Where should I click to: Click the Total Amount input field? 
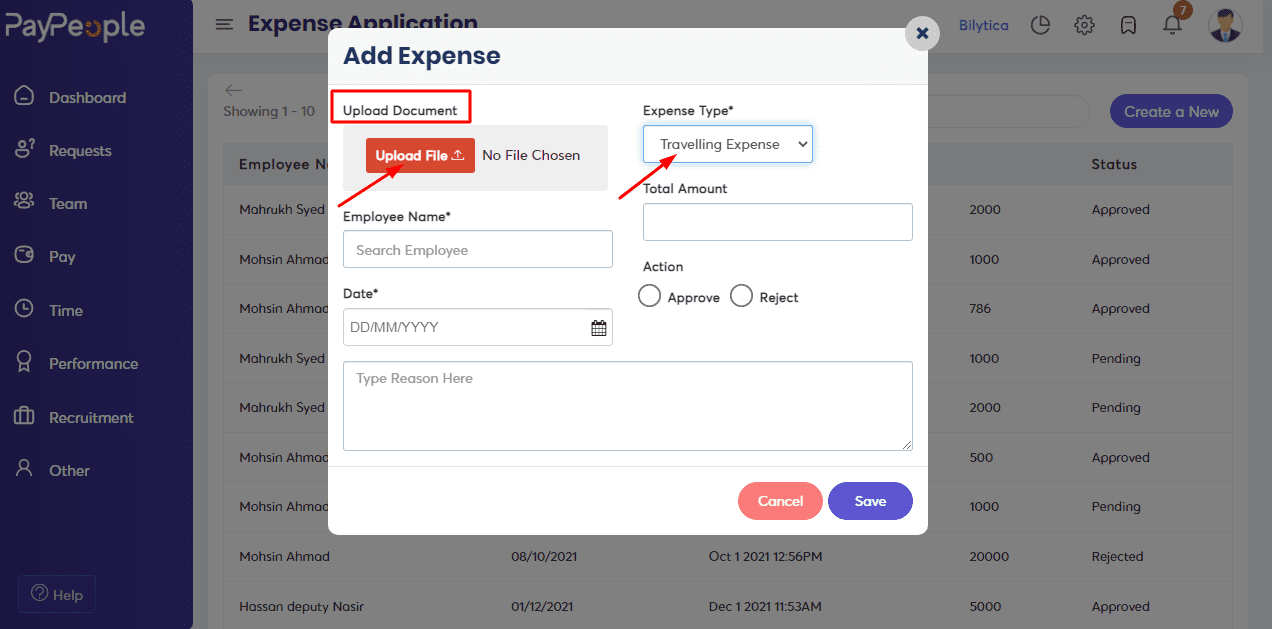tap(777, 222)
